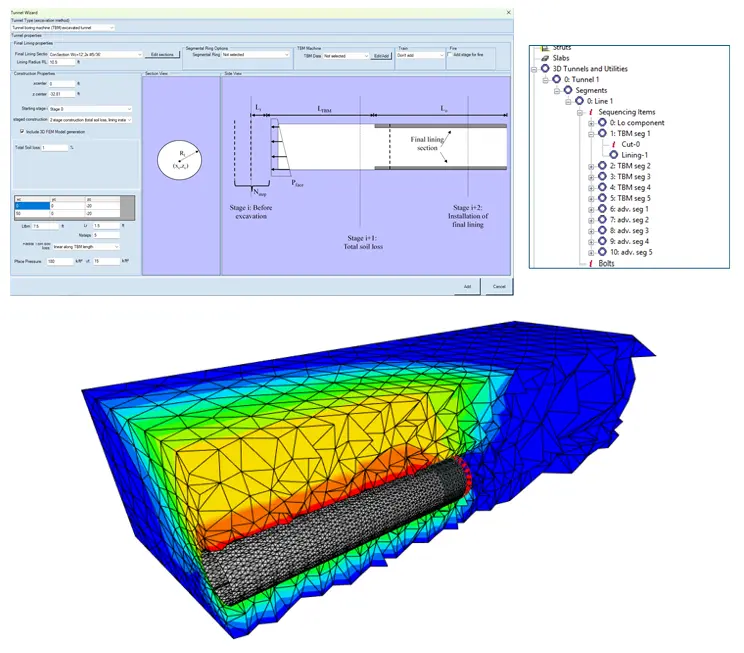Expand the 6: adv. seg 1 node
Screen dimensions: 744x653
tap(591, 210)
